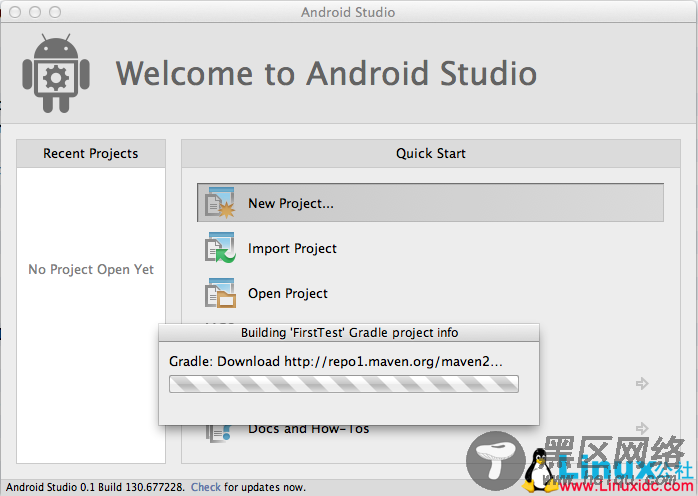698x496 pixels.
Task: Click the 'Gradle: Download http://repo1.maven.org' message
Action: pos(336,361)
